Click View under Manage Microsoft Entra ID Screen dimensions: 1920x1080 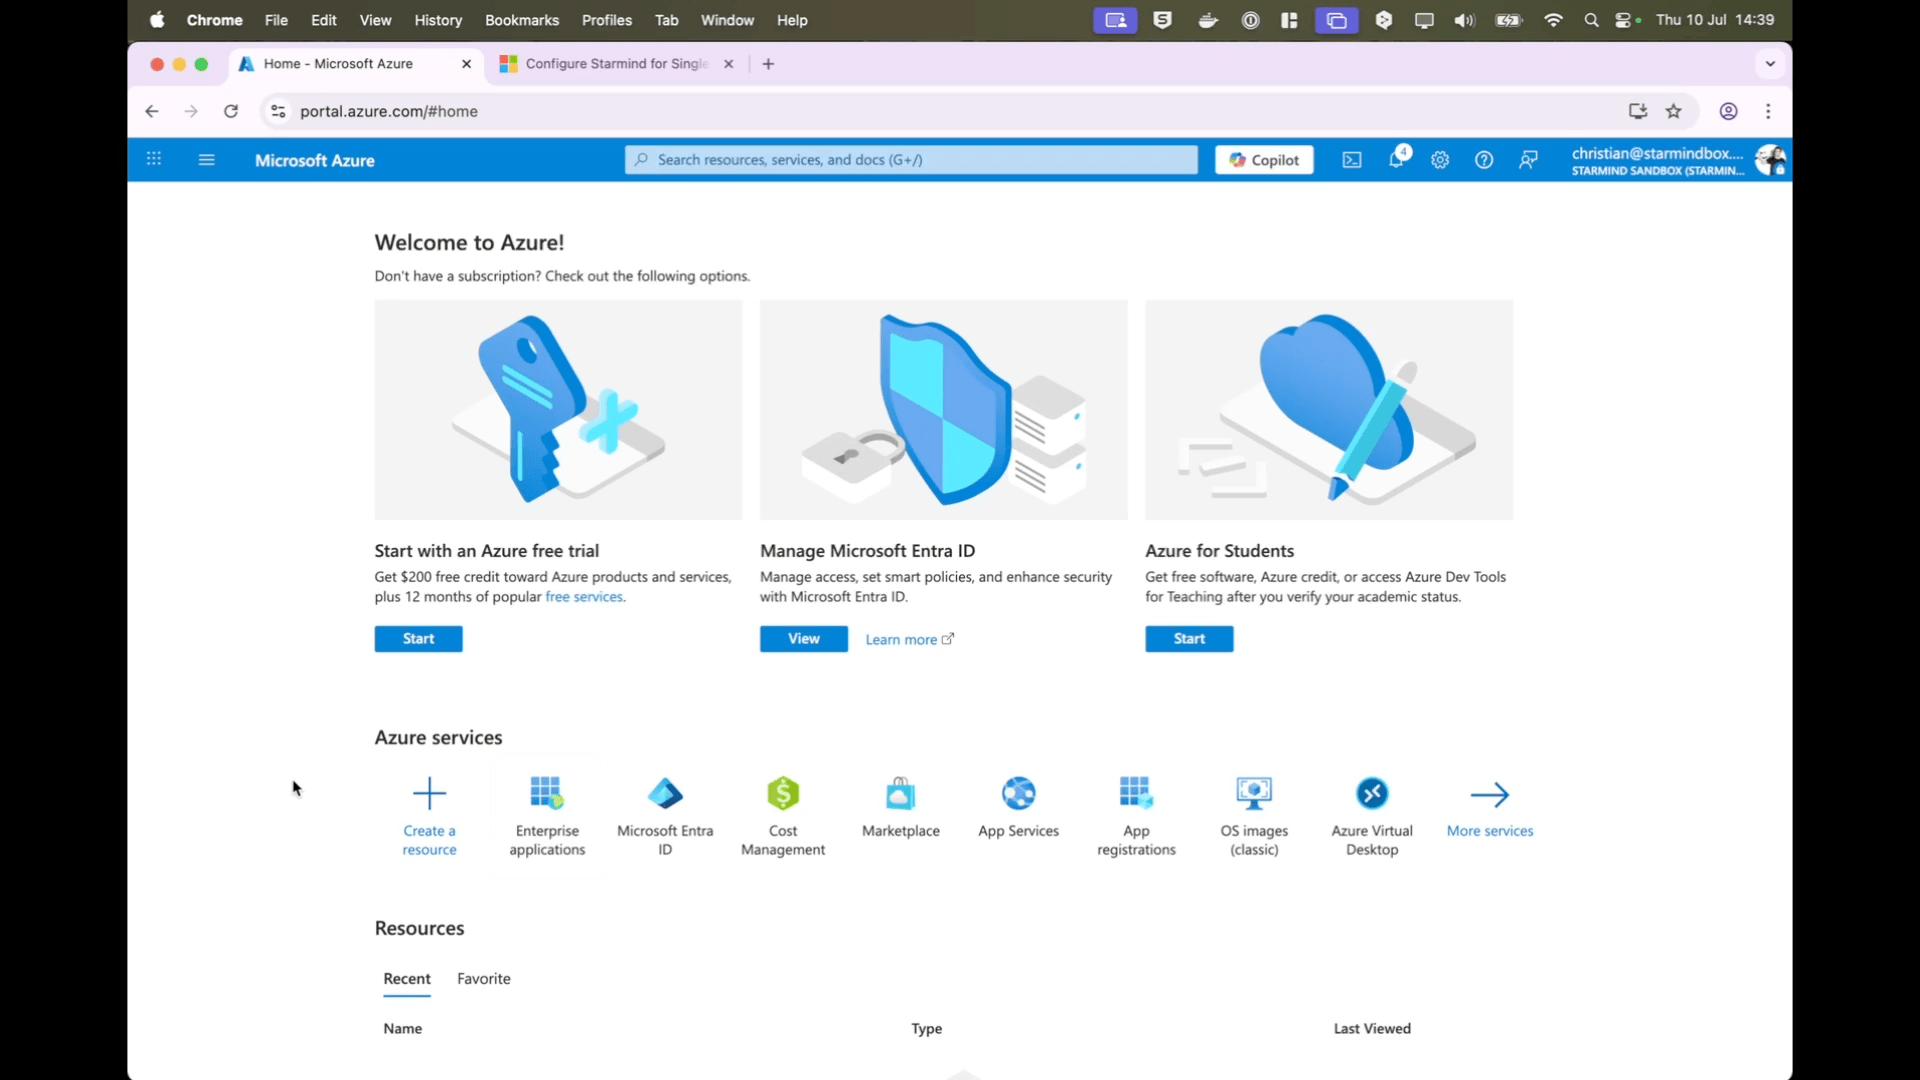point(803,639)
